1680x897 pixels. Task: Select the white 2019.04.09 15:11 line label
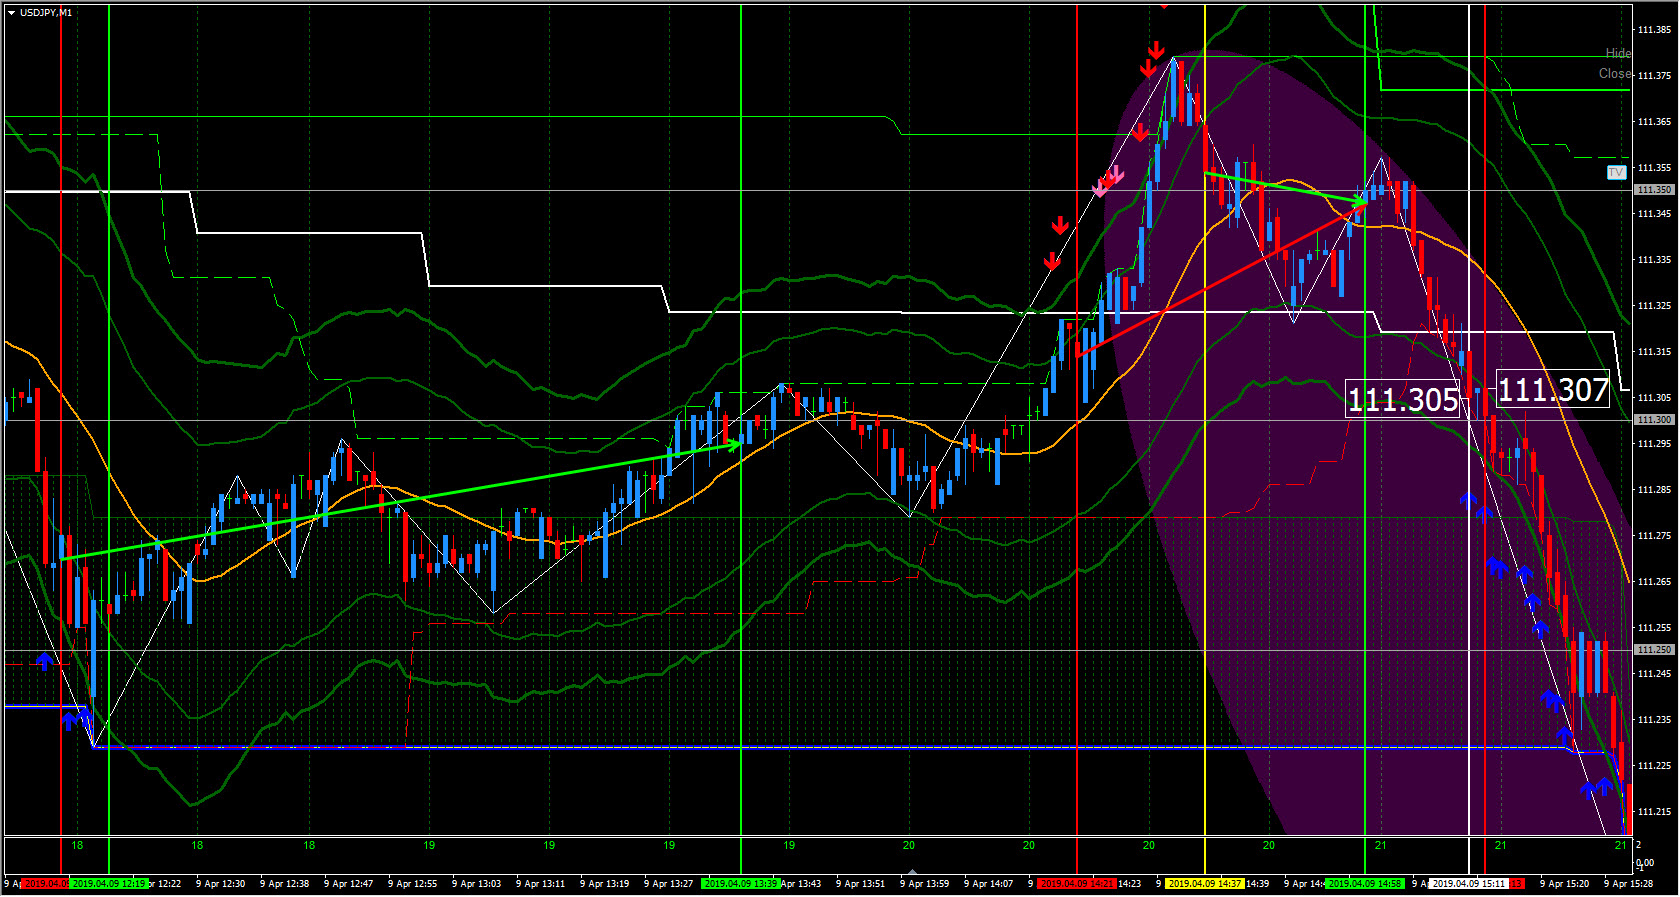pyautogui.click(x=1469, y=884)
